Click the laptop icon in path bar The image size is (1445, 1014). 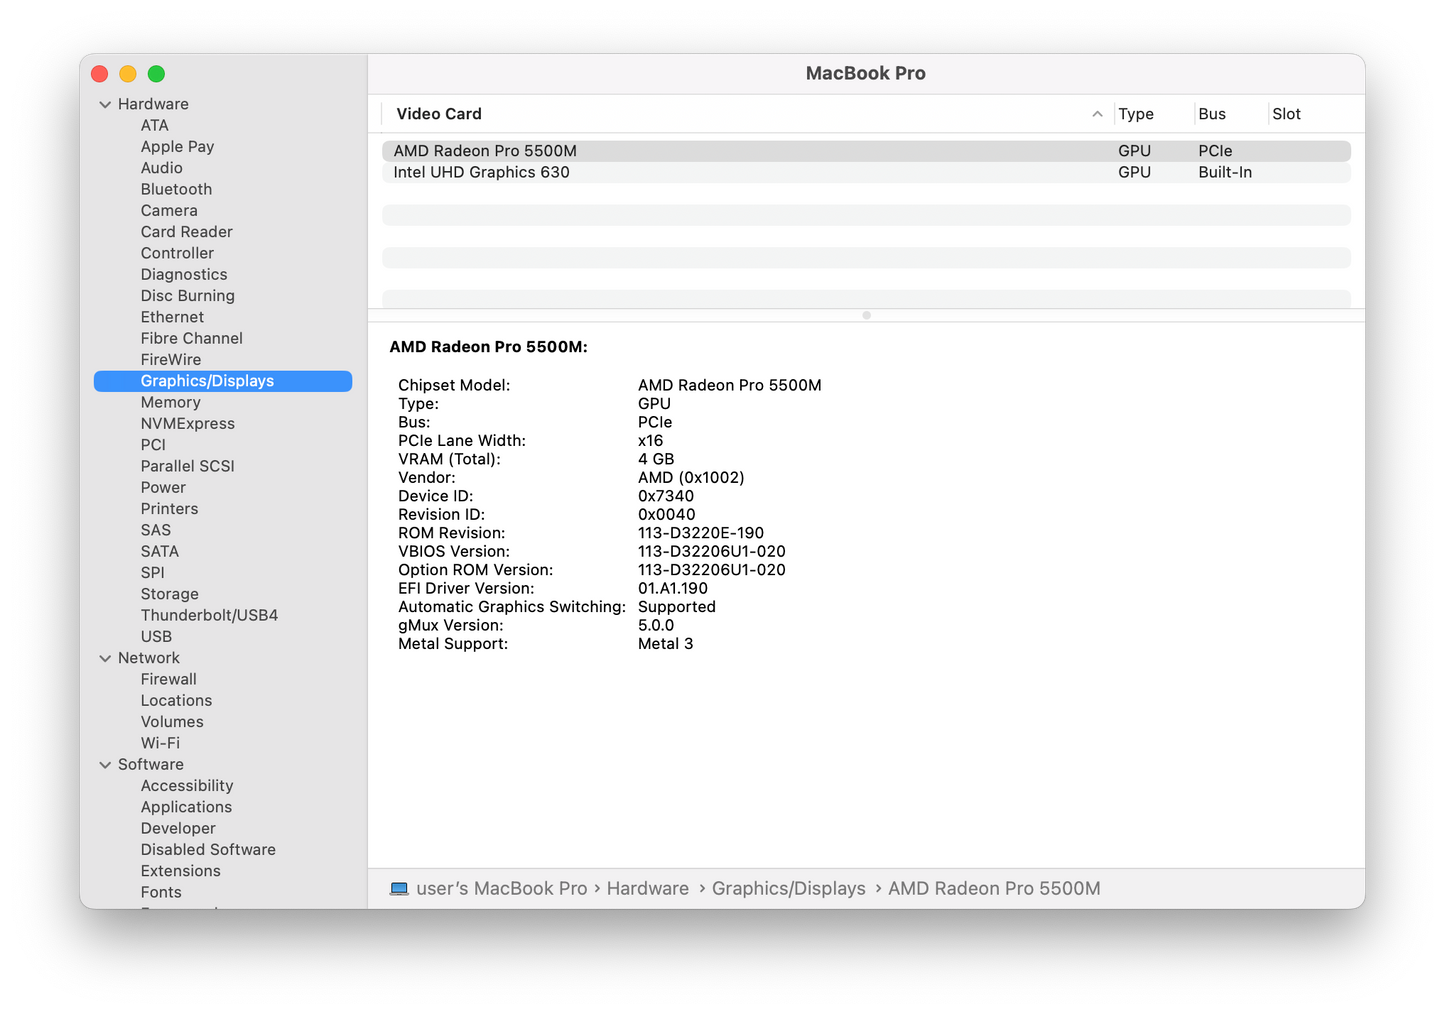point(399,889)
